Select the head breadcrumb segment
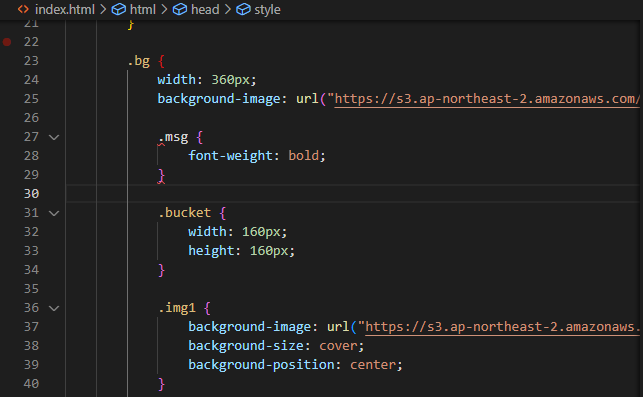The height and width of the screenshot is (397, 643). 205,9
